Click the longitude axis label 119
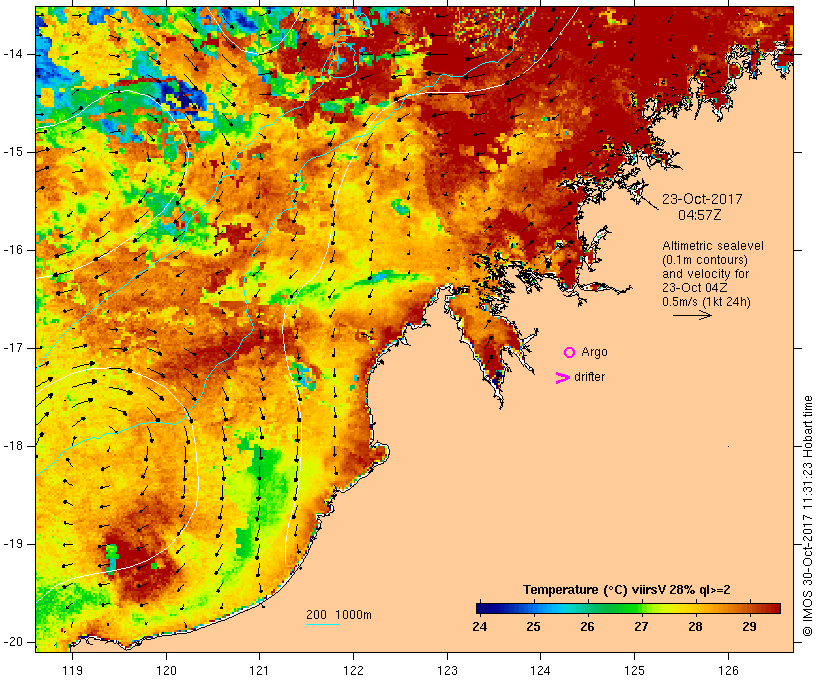The height and width of the screenshot is (680, 820). (72, 670)
